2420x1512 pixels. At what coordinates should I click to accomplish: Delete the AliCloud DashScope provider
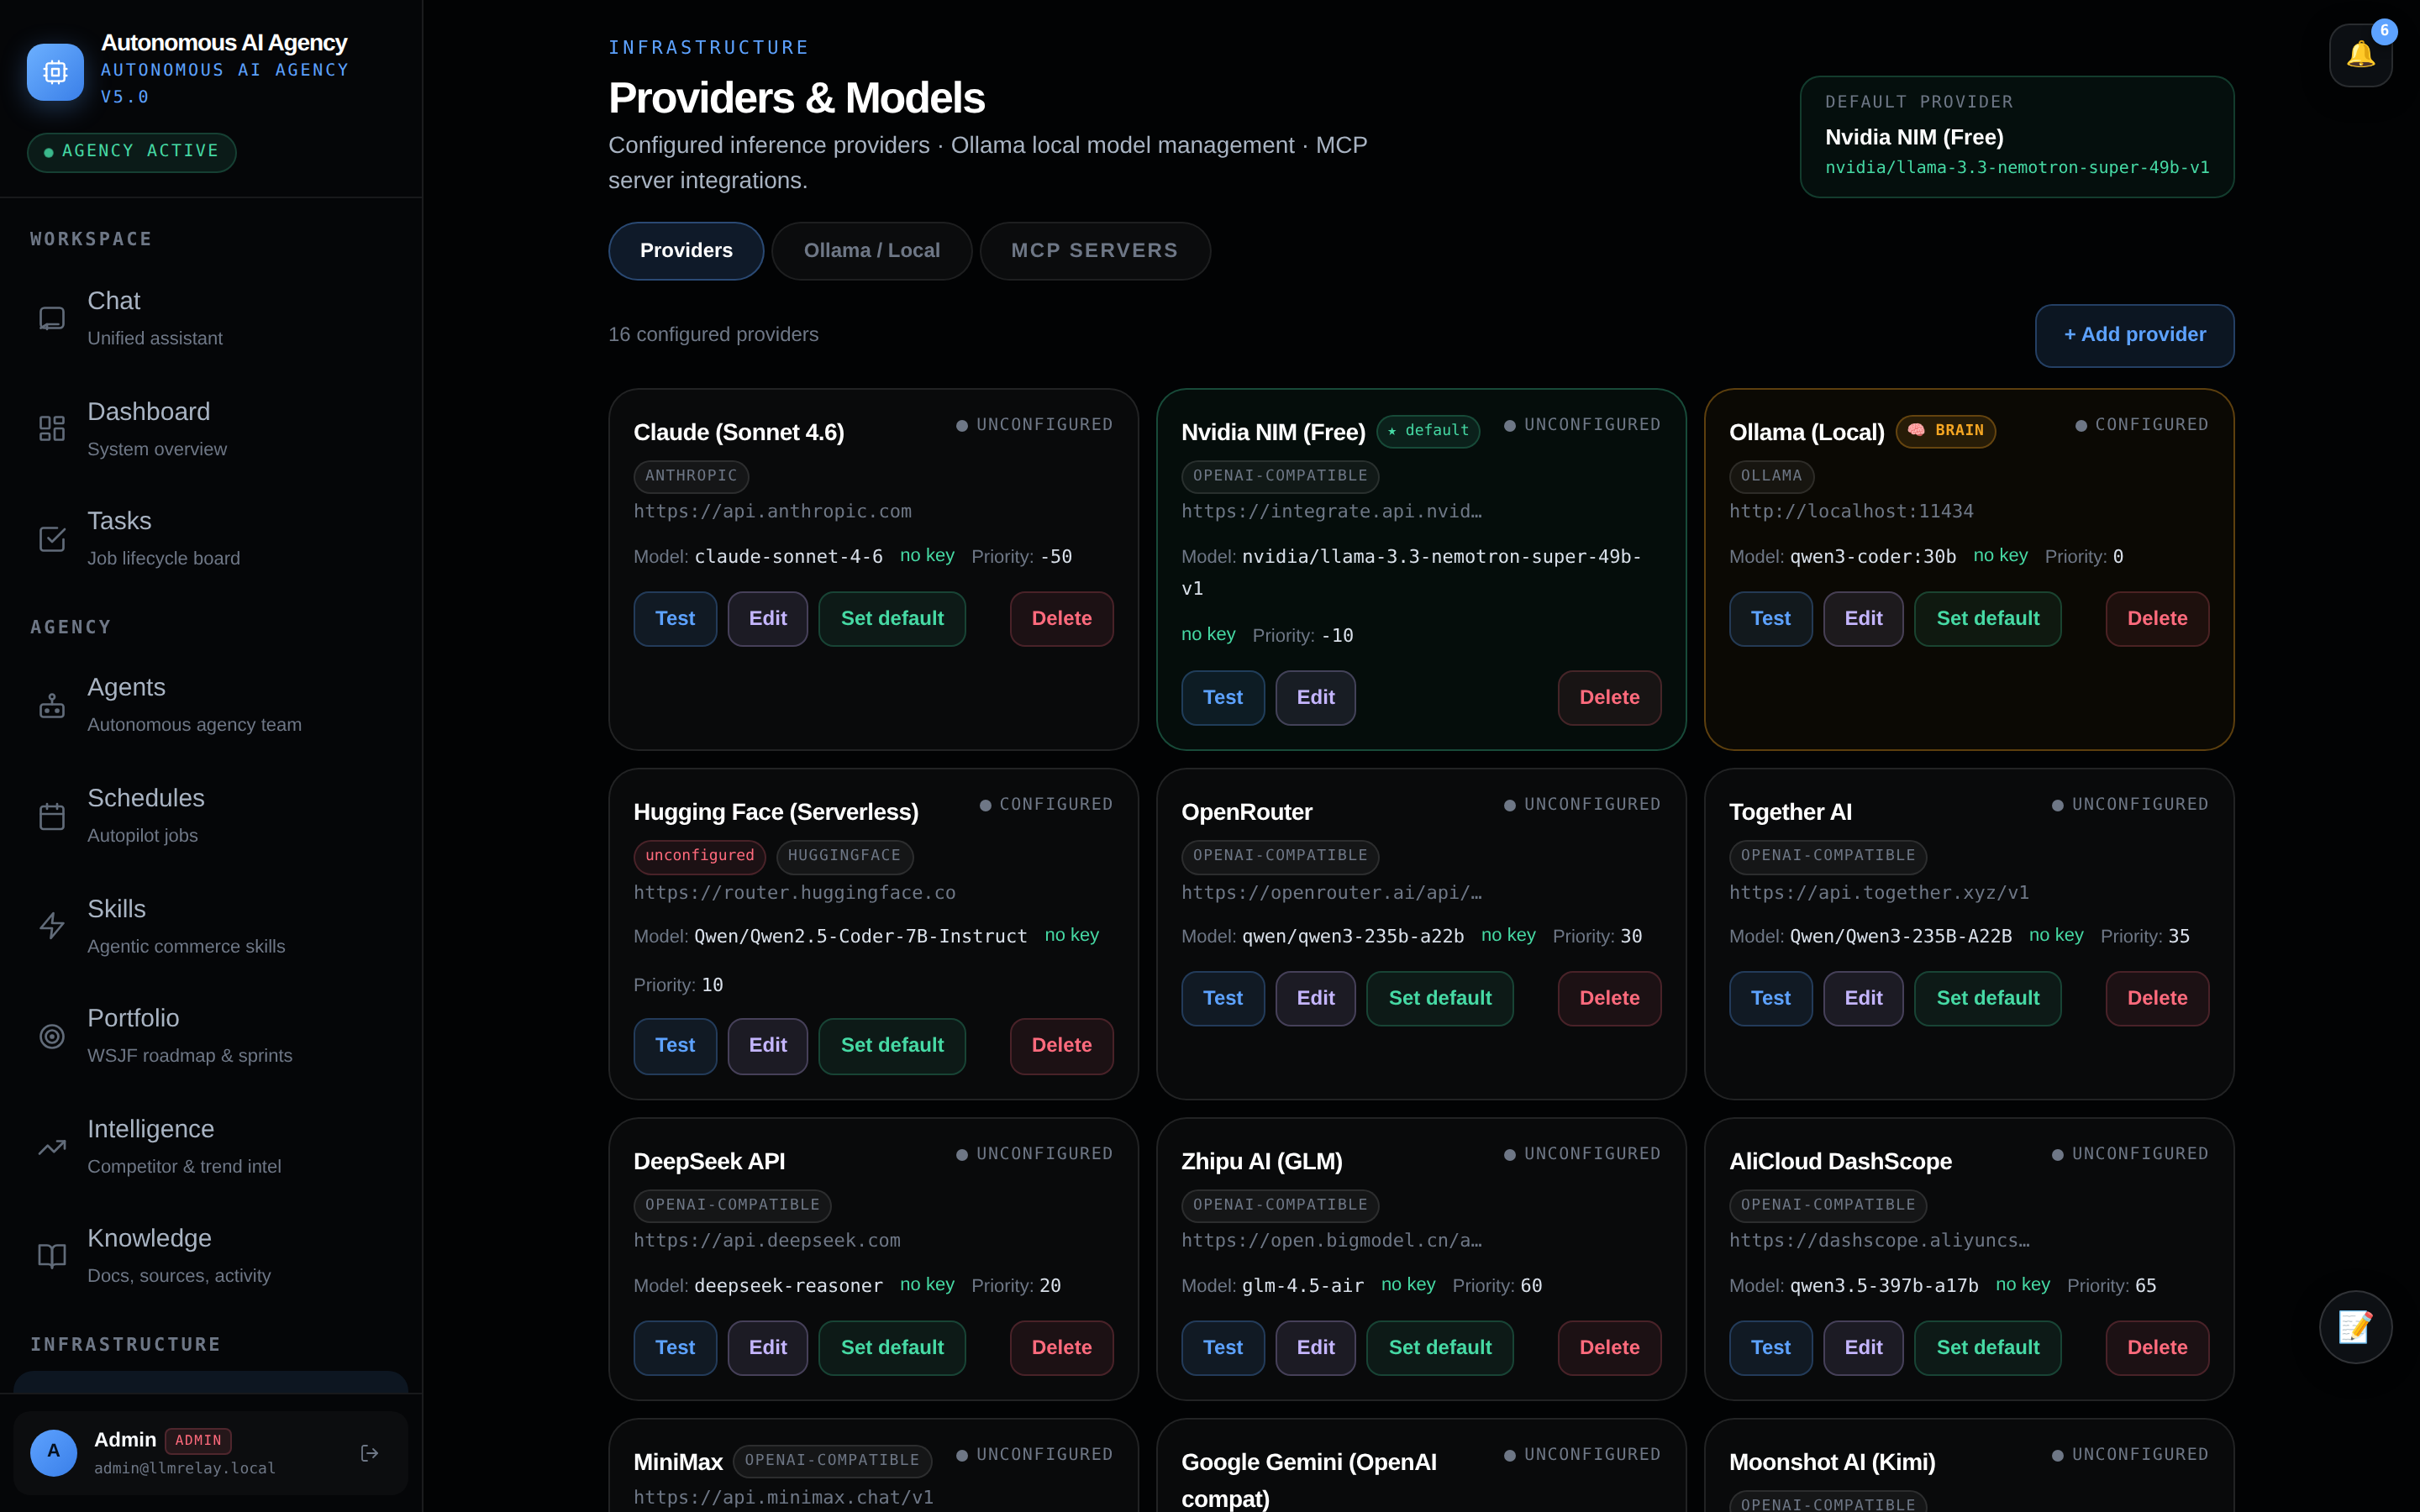click(2157, 1348)
